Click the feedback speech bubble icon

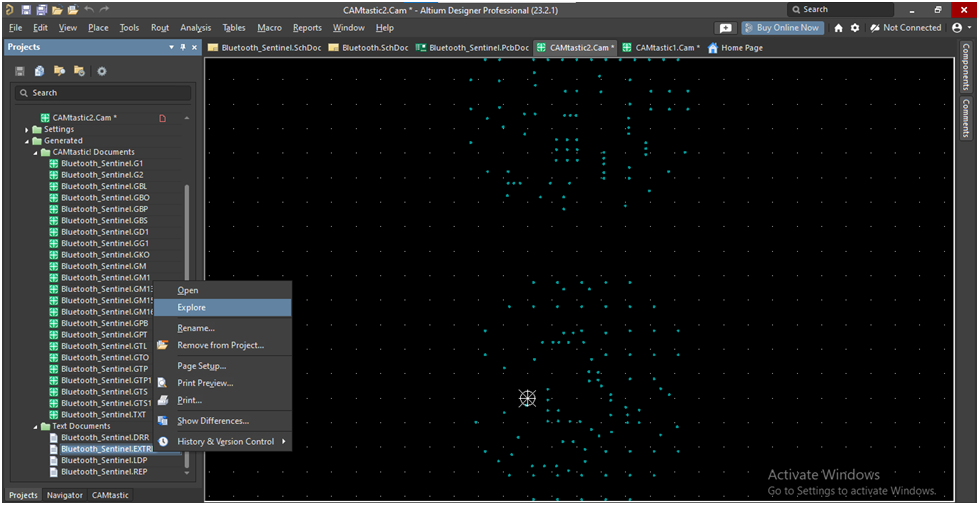coord(726,28)
